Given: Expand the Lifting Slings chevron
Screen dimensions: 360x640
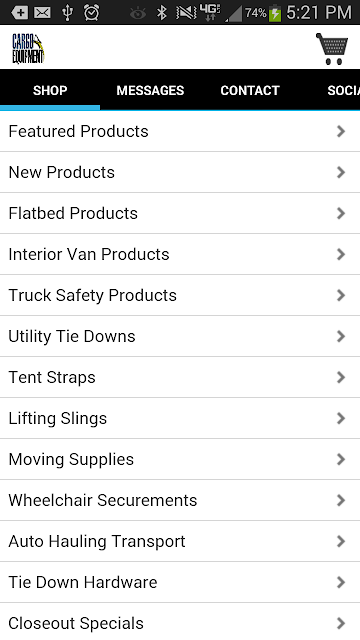Looking at the screenshot, I should tap(341, 418).
